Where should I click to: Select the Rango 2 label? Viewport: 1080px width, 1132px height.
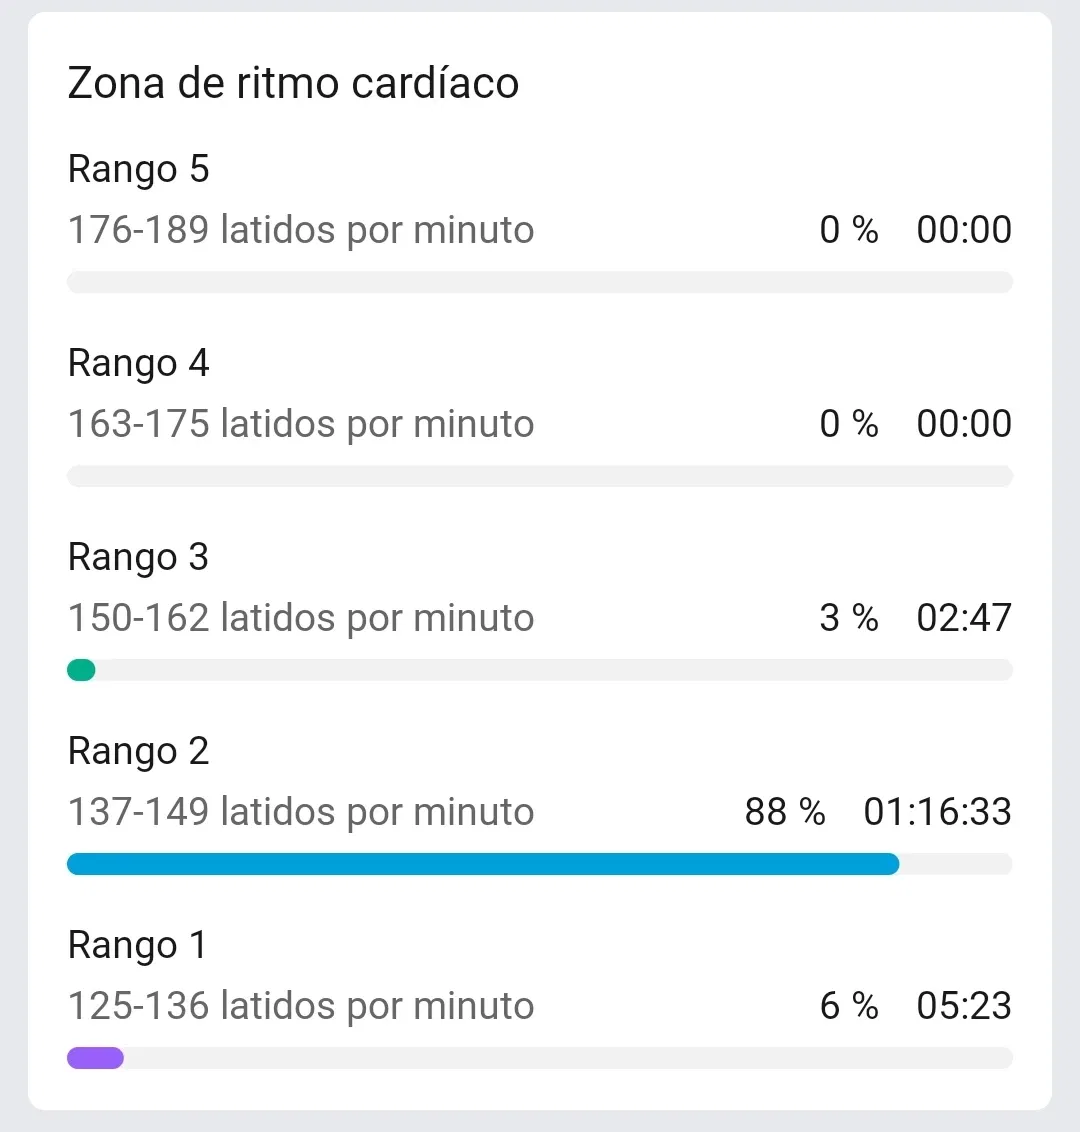(x=139, y=752)
